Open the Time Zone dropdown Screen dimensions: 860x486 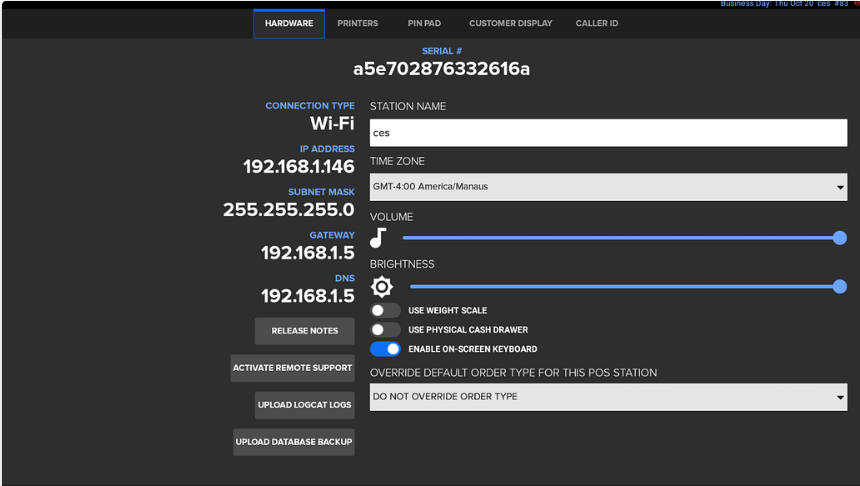(608, 186)
